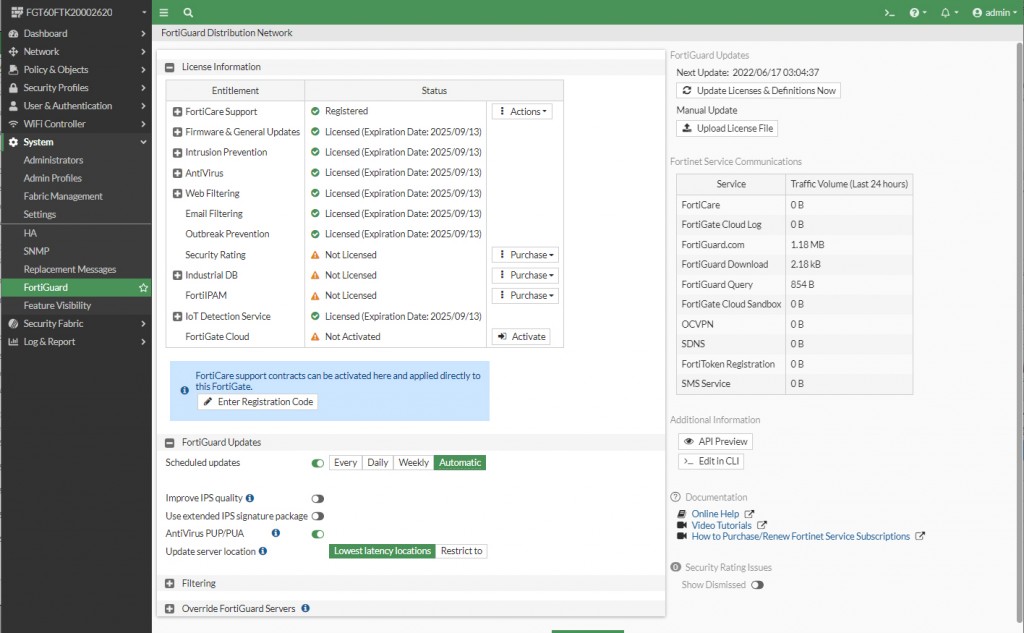Click external link icon after Renew Subscriptions link

(x=920, y=536)
